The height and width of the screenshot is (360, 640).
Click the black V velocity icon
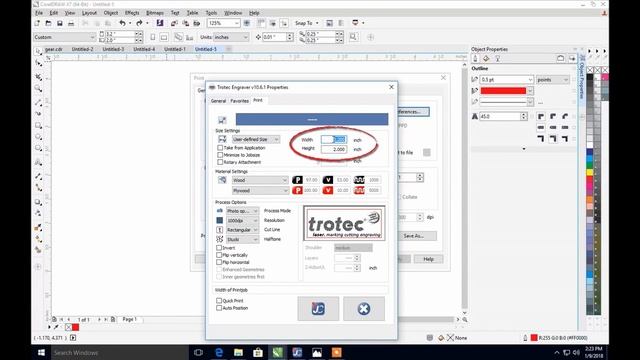click(x=328, y=180)
